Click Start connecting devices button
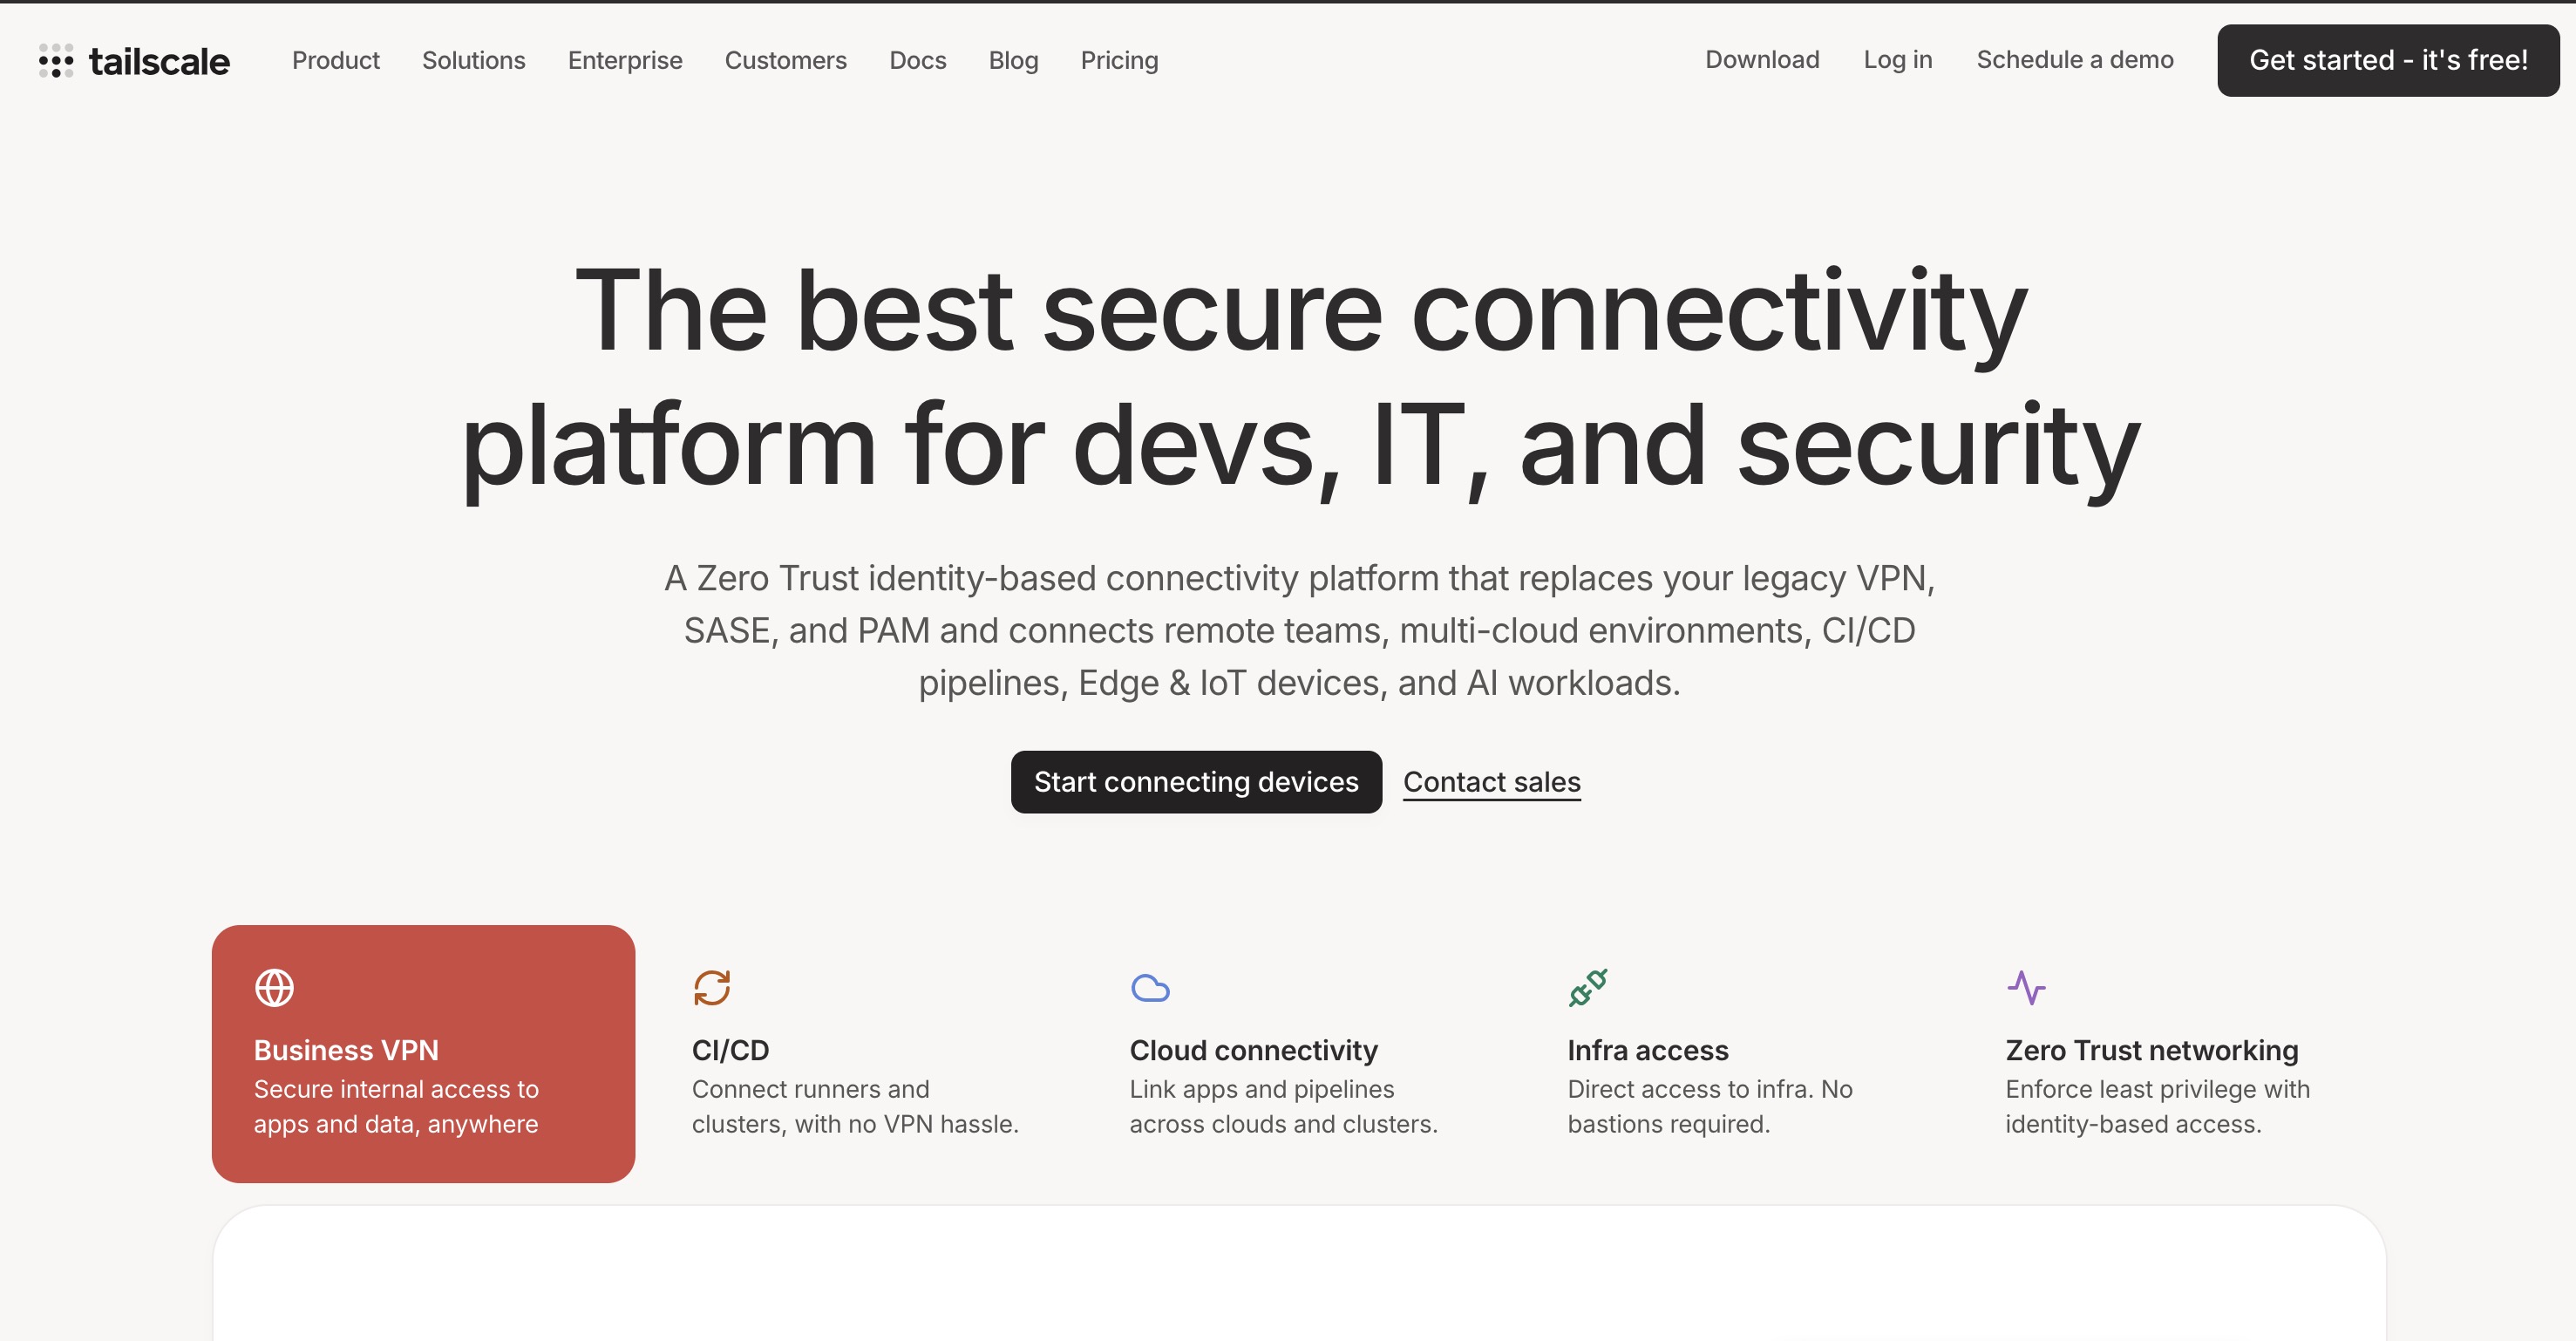 [1196, 782]
